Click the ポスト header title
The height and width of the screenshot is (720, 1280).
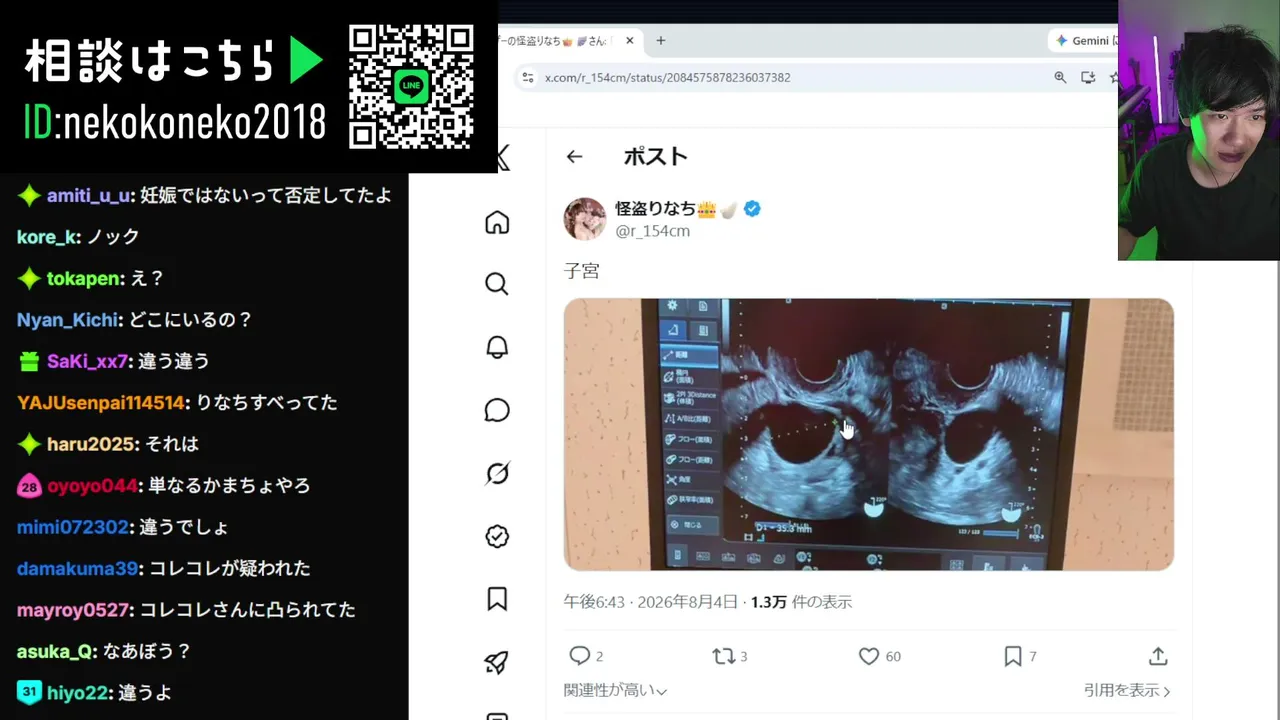(x=656, y=156)
